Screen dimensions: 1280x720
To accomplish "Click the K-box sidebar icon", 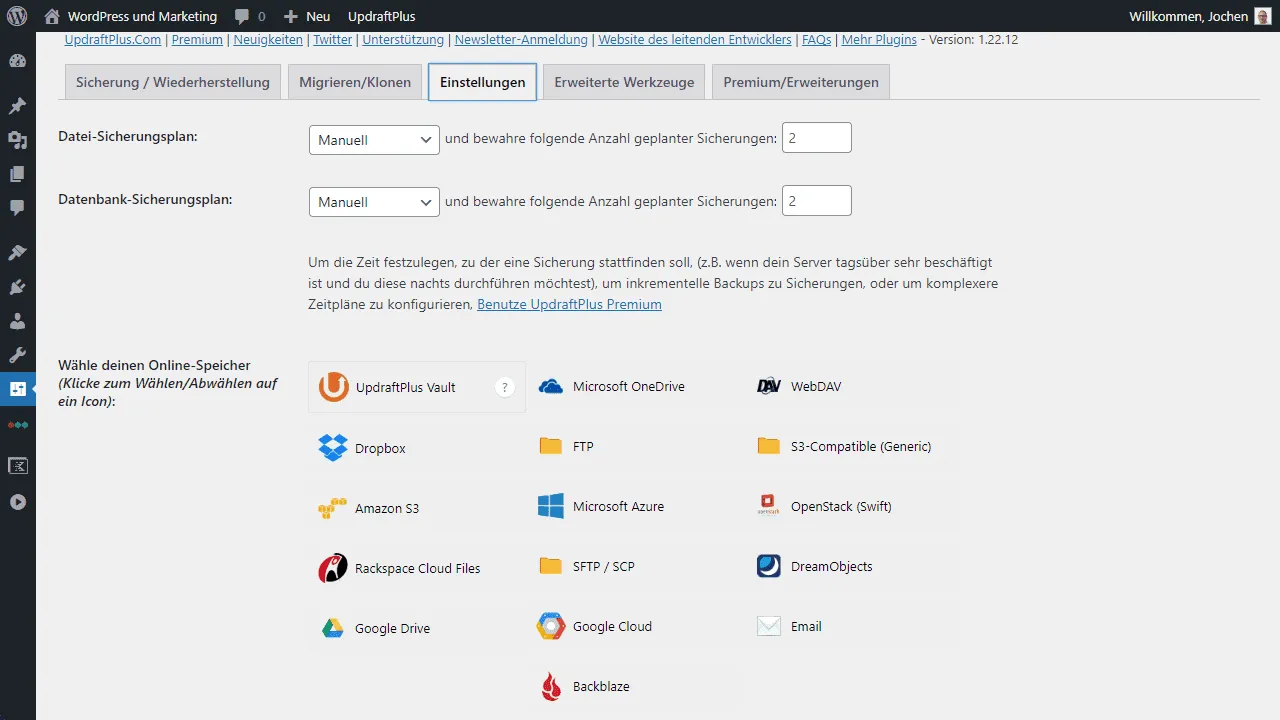I will (17, 465).
